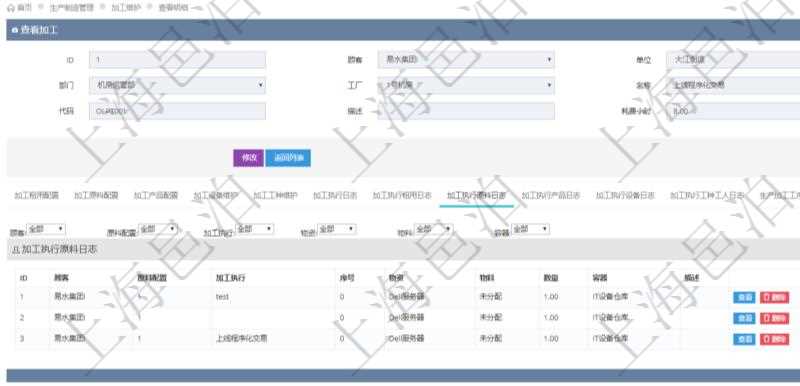Click the 'test' cell in row 1
The image size is (800, 386).
tap(222, 296)
